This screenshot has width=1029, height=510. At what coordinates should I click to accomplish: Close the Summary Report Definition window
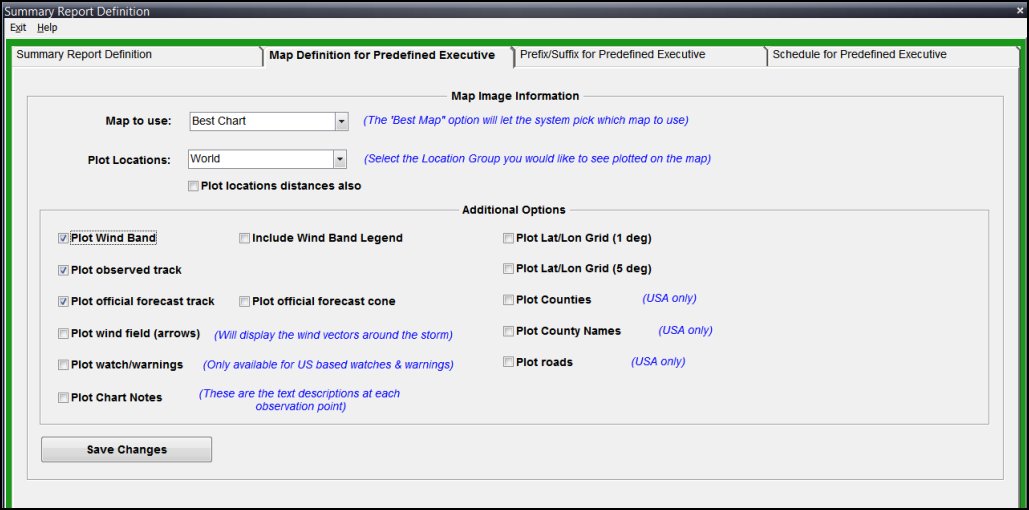click(x=1018, y=11)
